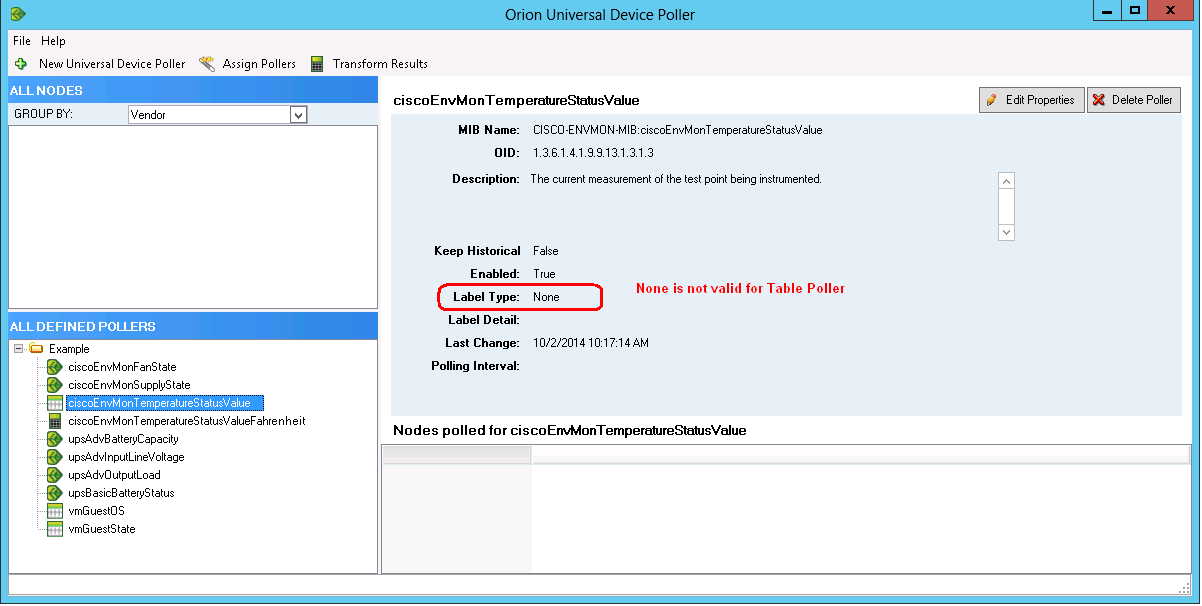Screen dimensions: 1202x606
Task: Choose Transform Results in toolbar
Action: coord(380,64)
